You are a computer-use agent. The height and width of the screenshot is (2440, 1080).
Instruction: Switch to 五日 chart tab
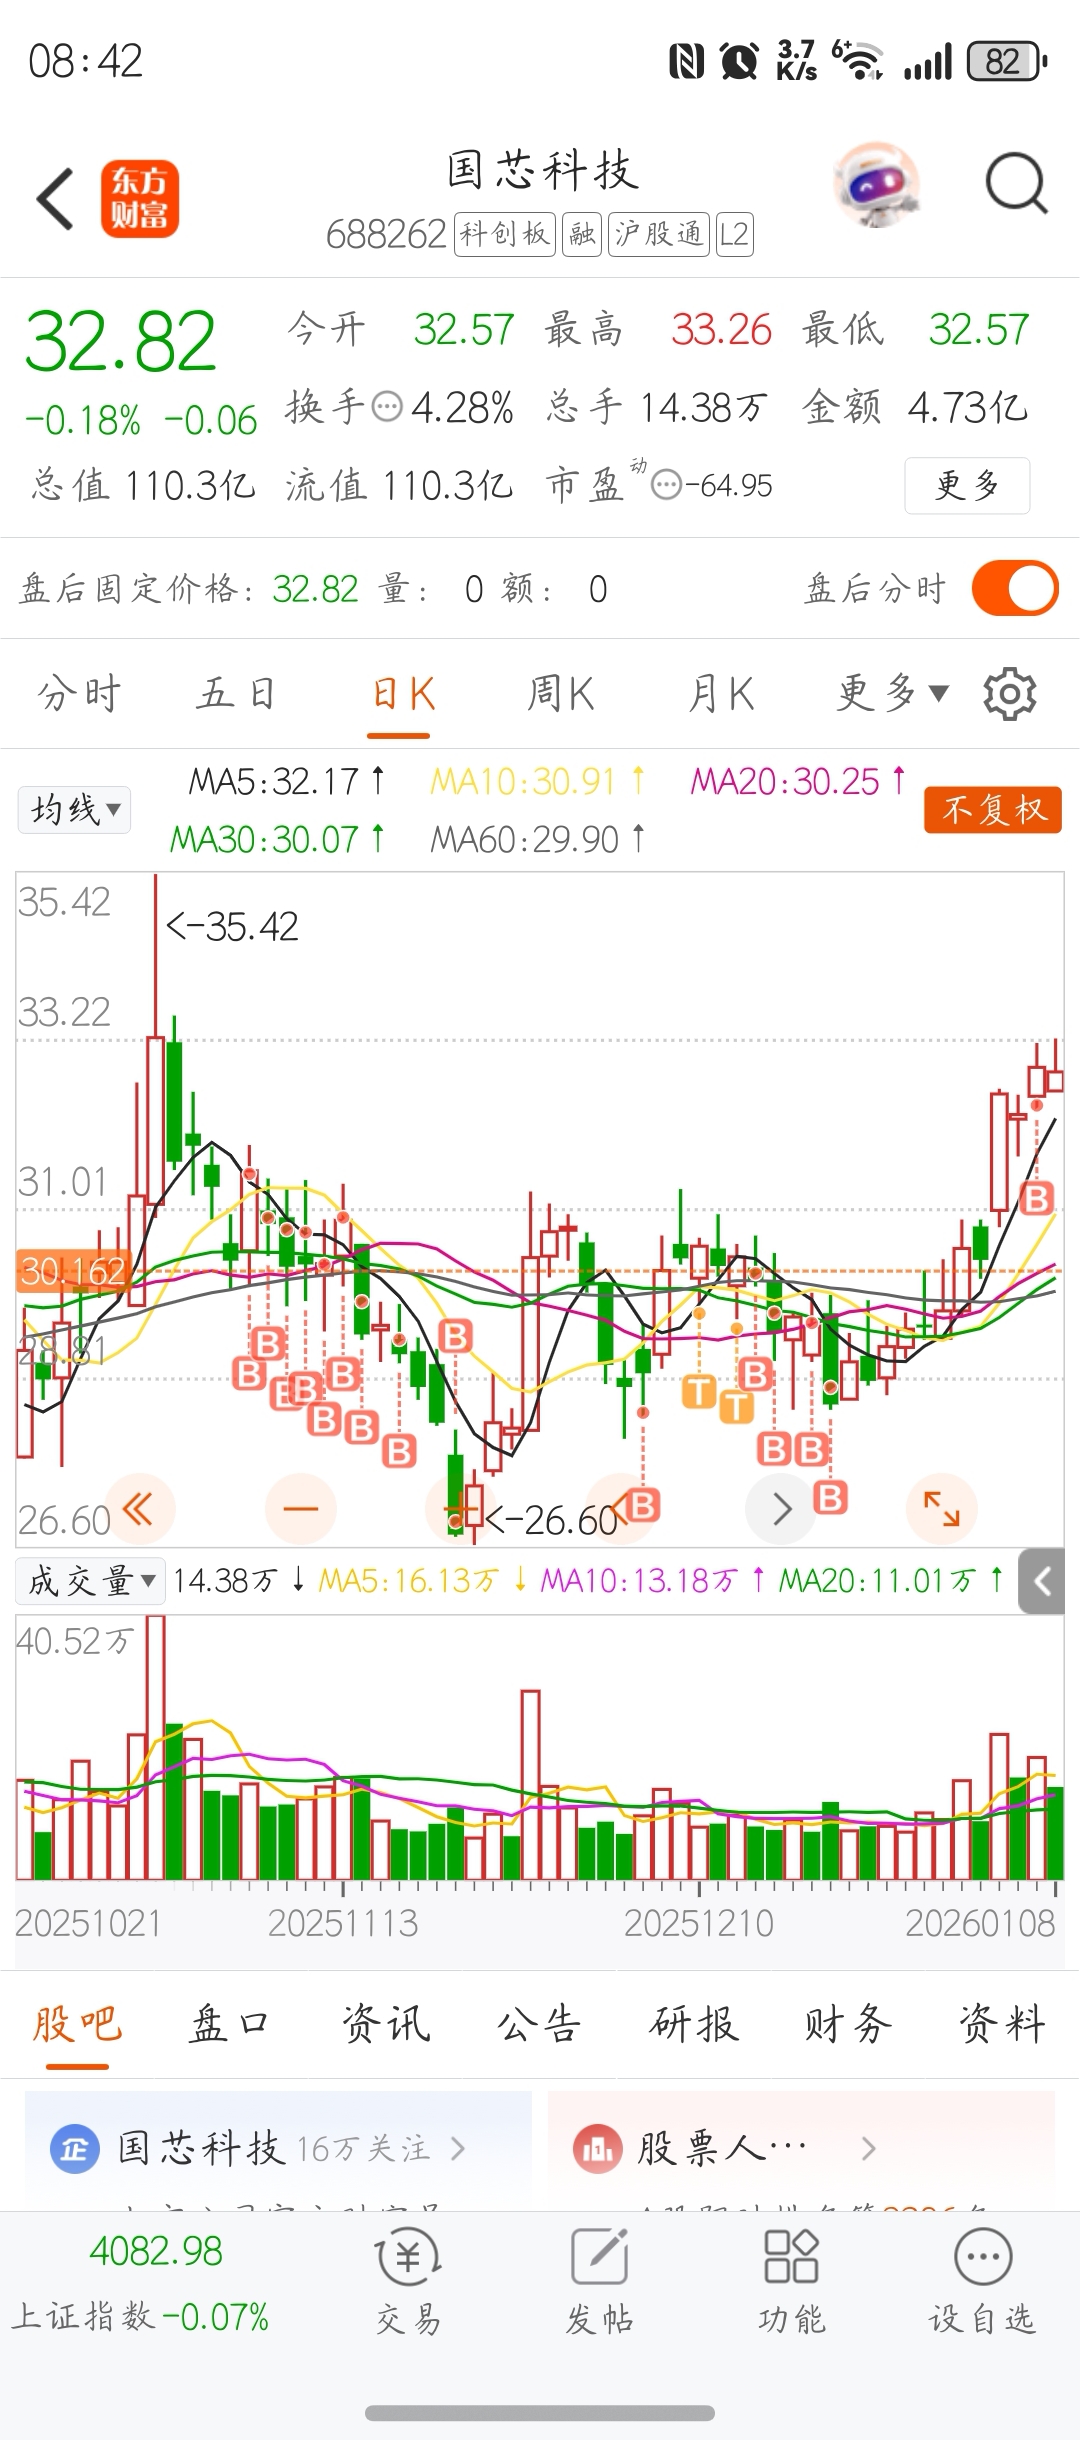236,693
